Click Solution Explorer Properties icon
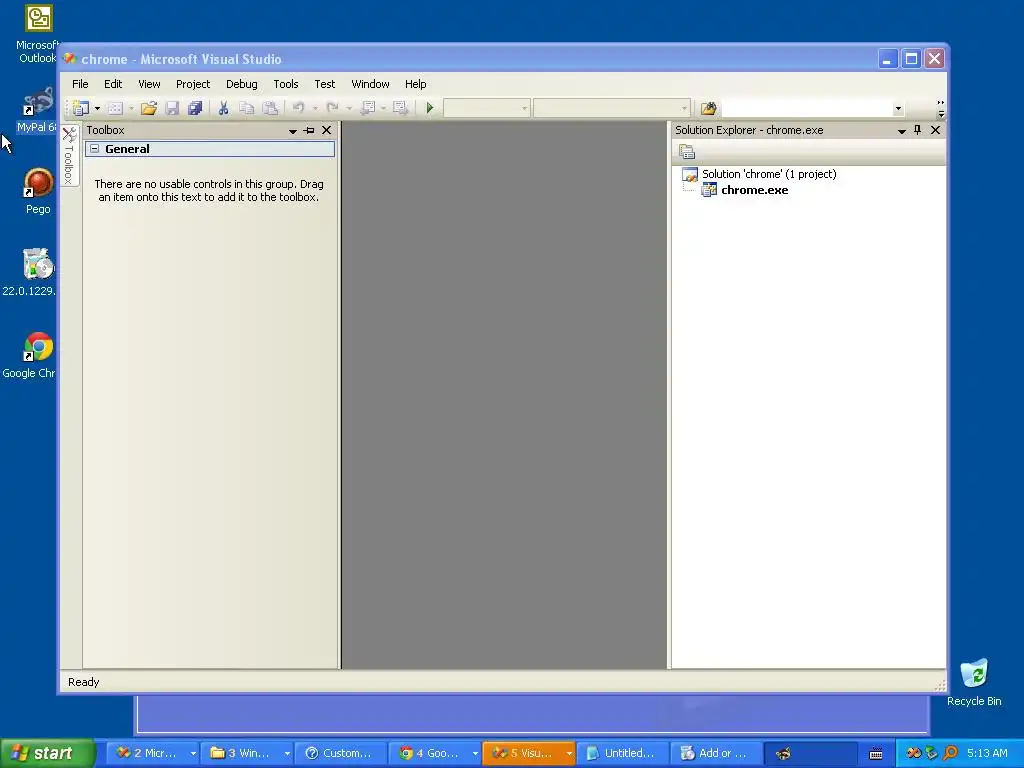The image size is (1024, 768). 687,152
